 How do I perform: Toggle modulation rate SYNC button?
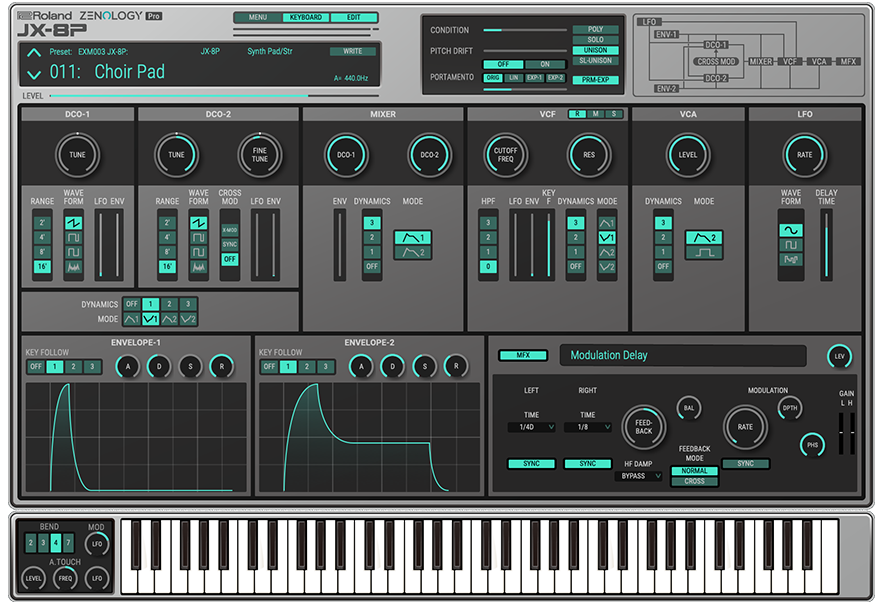click(745, 463)
